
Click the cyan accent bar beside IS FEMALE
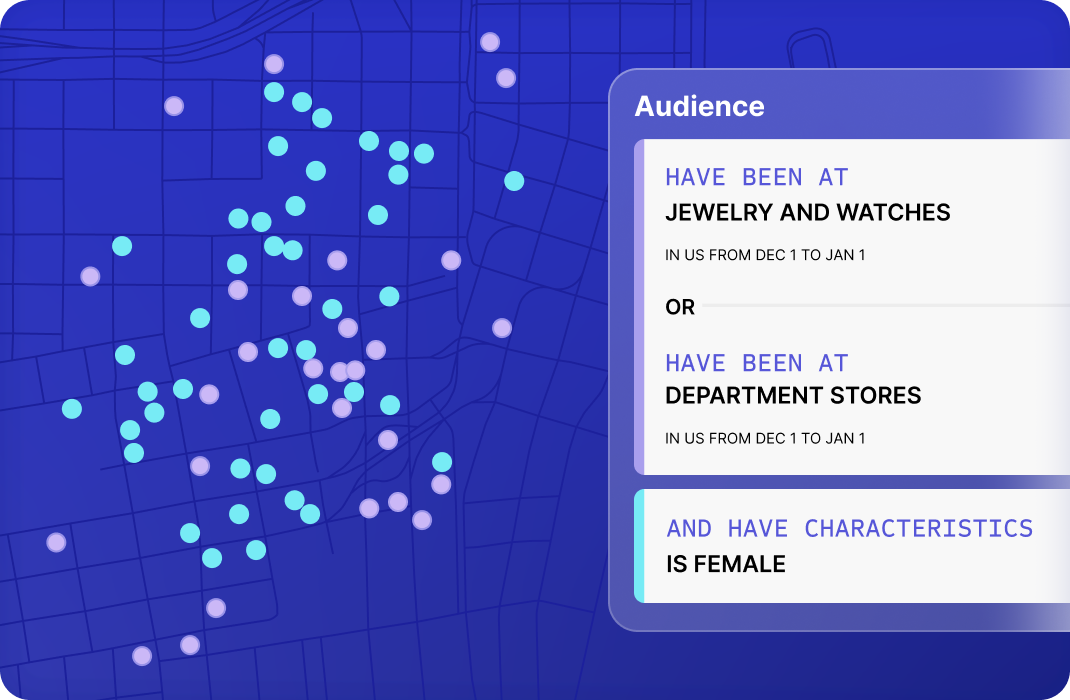(639, 546)
